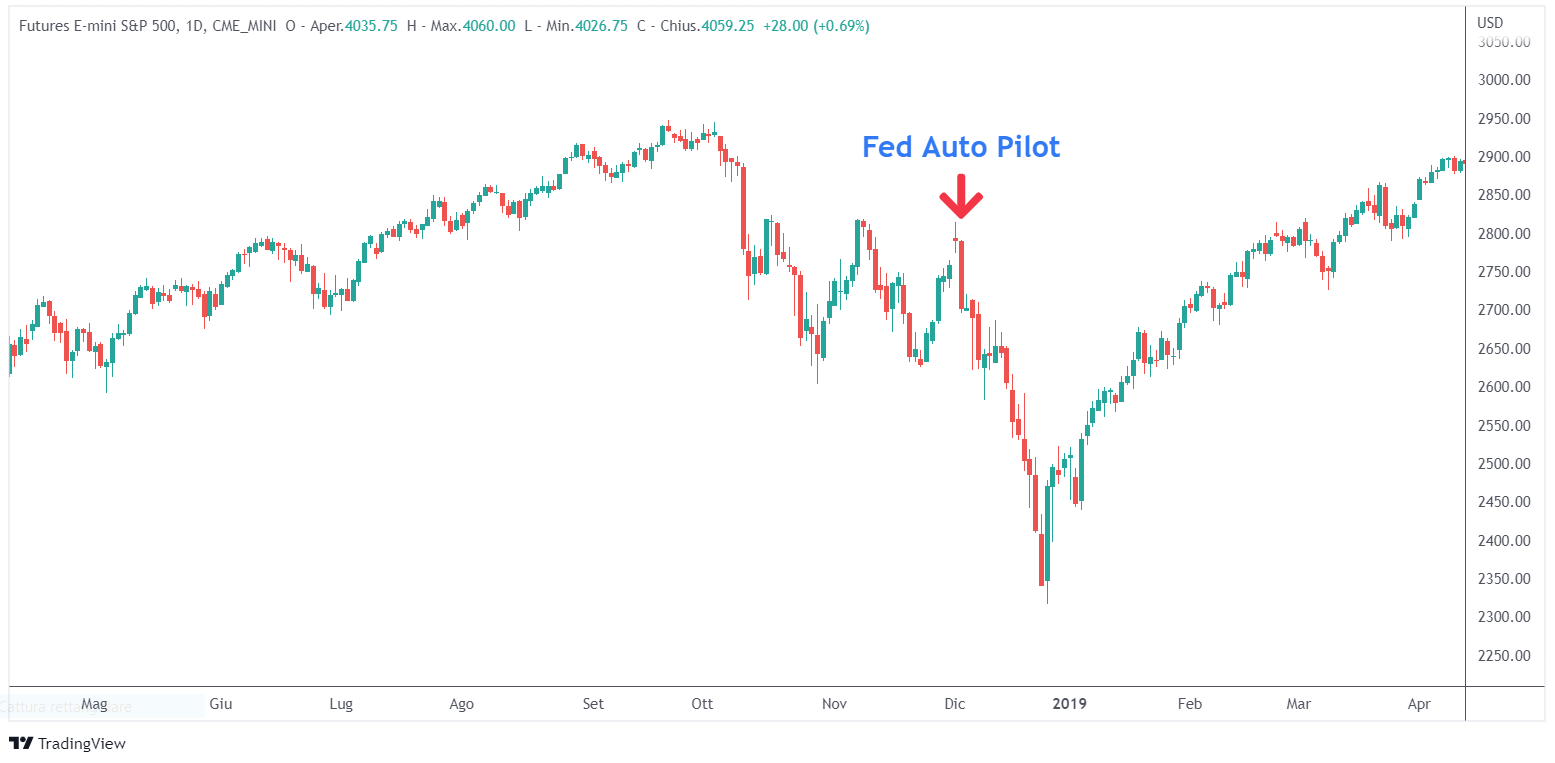The image size is (1555, 763).
Task: Click the 2250.00 price scale label
Action: (1505, 656)
